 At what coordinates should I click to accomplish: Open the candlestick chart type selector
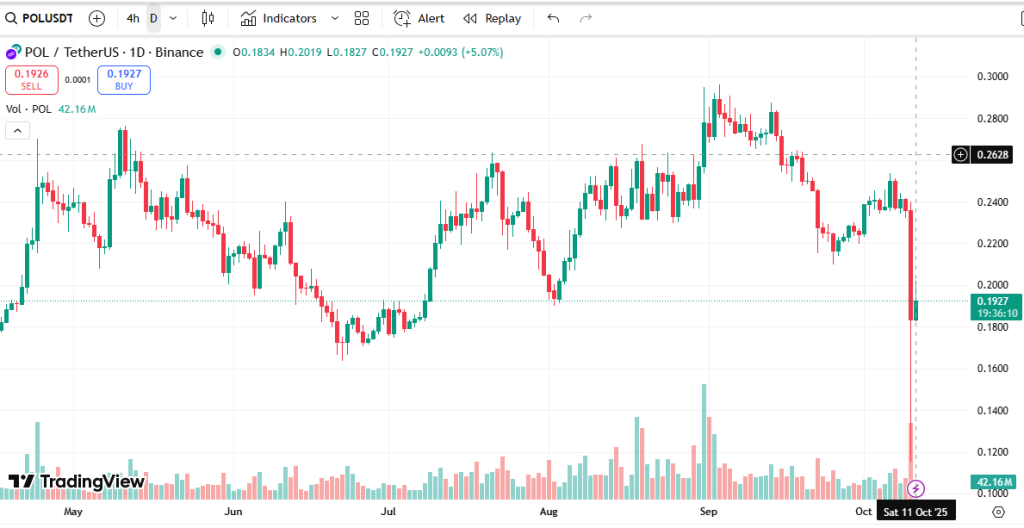click(208, 18)
